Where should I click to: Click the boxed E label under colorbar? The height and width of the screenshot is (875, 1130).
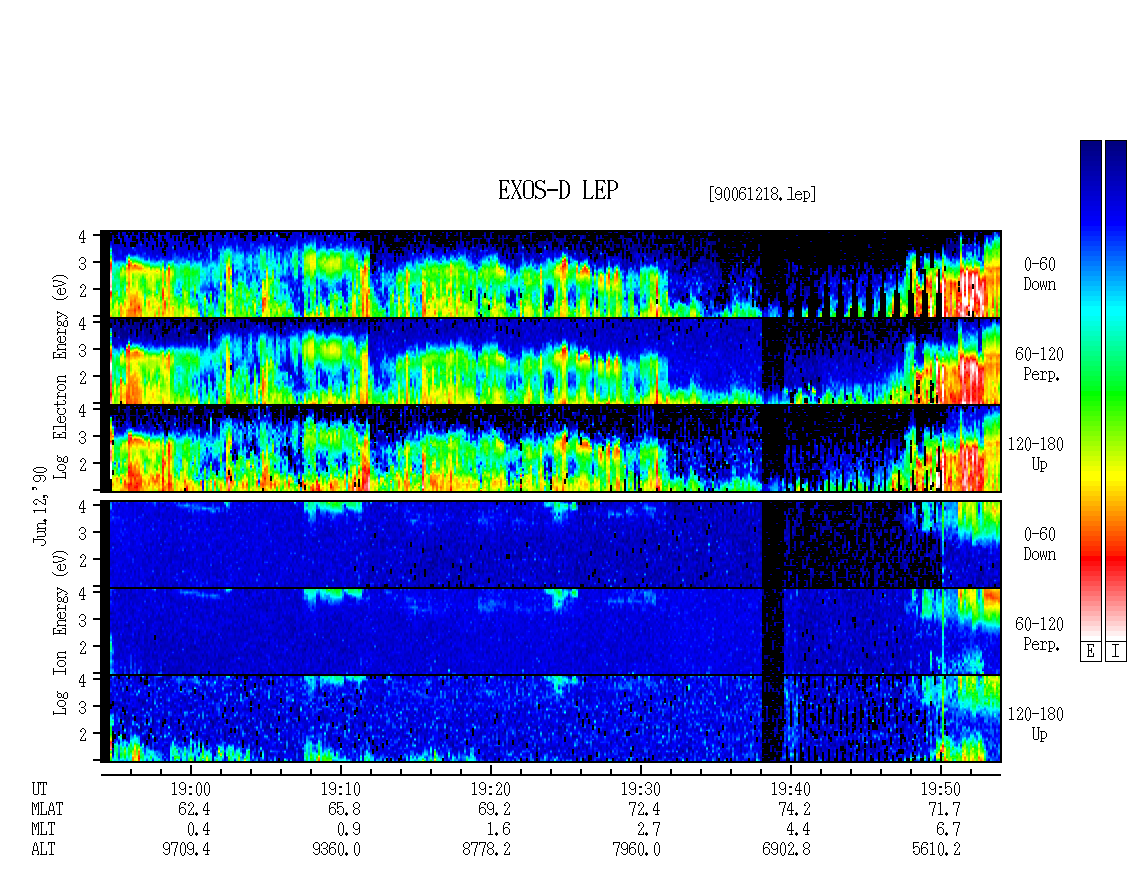click(1090, 651)
